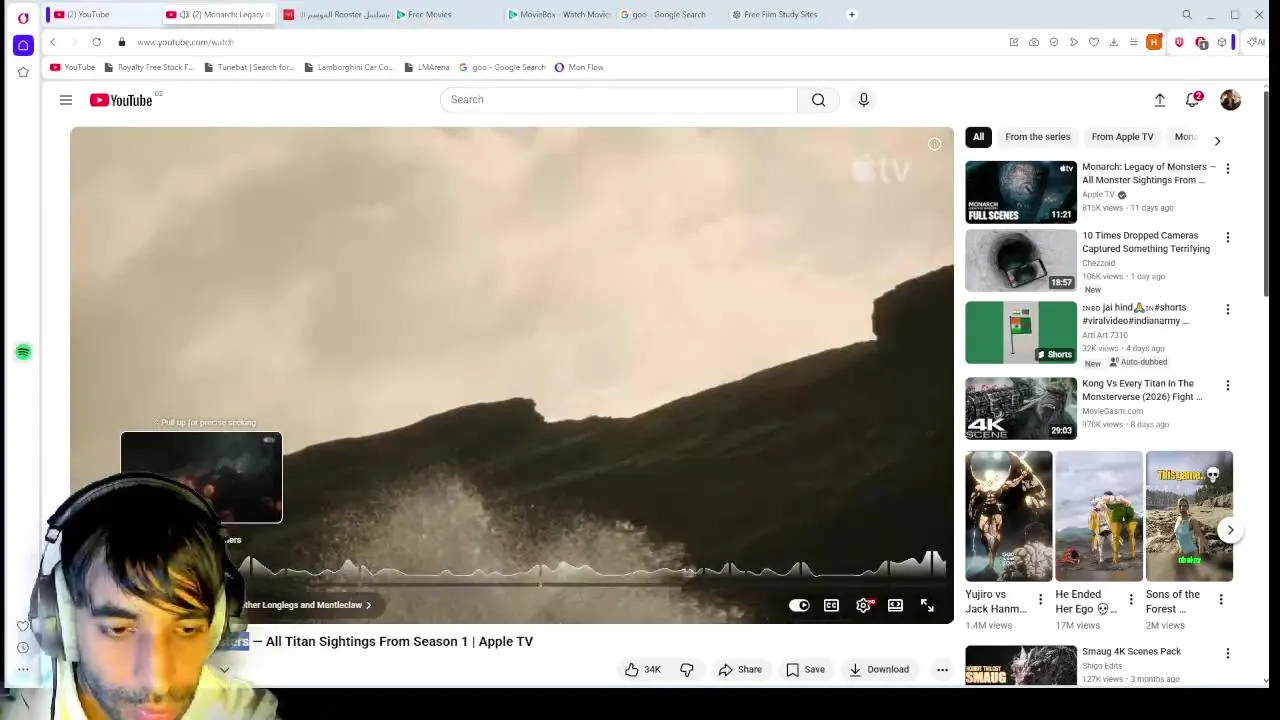Screen dimensions: 1280x720
Task: Switch to MovieBox browser tab
Action: [x=558, y=14]
